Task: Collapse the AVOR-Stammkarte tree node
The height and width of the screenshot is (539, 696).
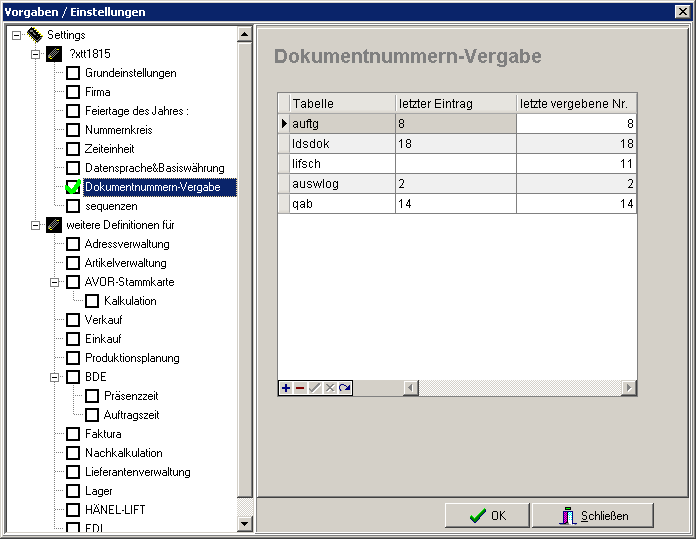Action: point(55,282)
